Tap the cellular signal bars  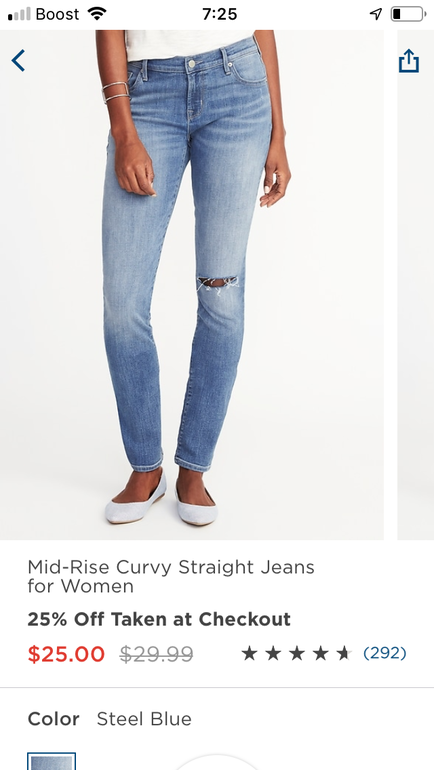pos(19,14)
